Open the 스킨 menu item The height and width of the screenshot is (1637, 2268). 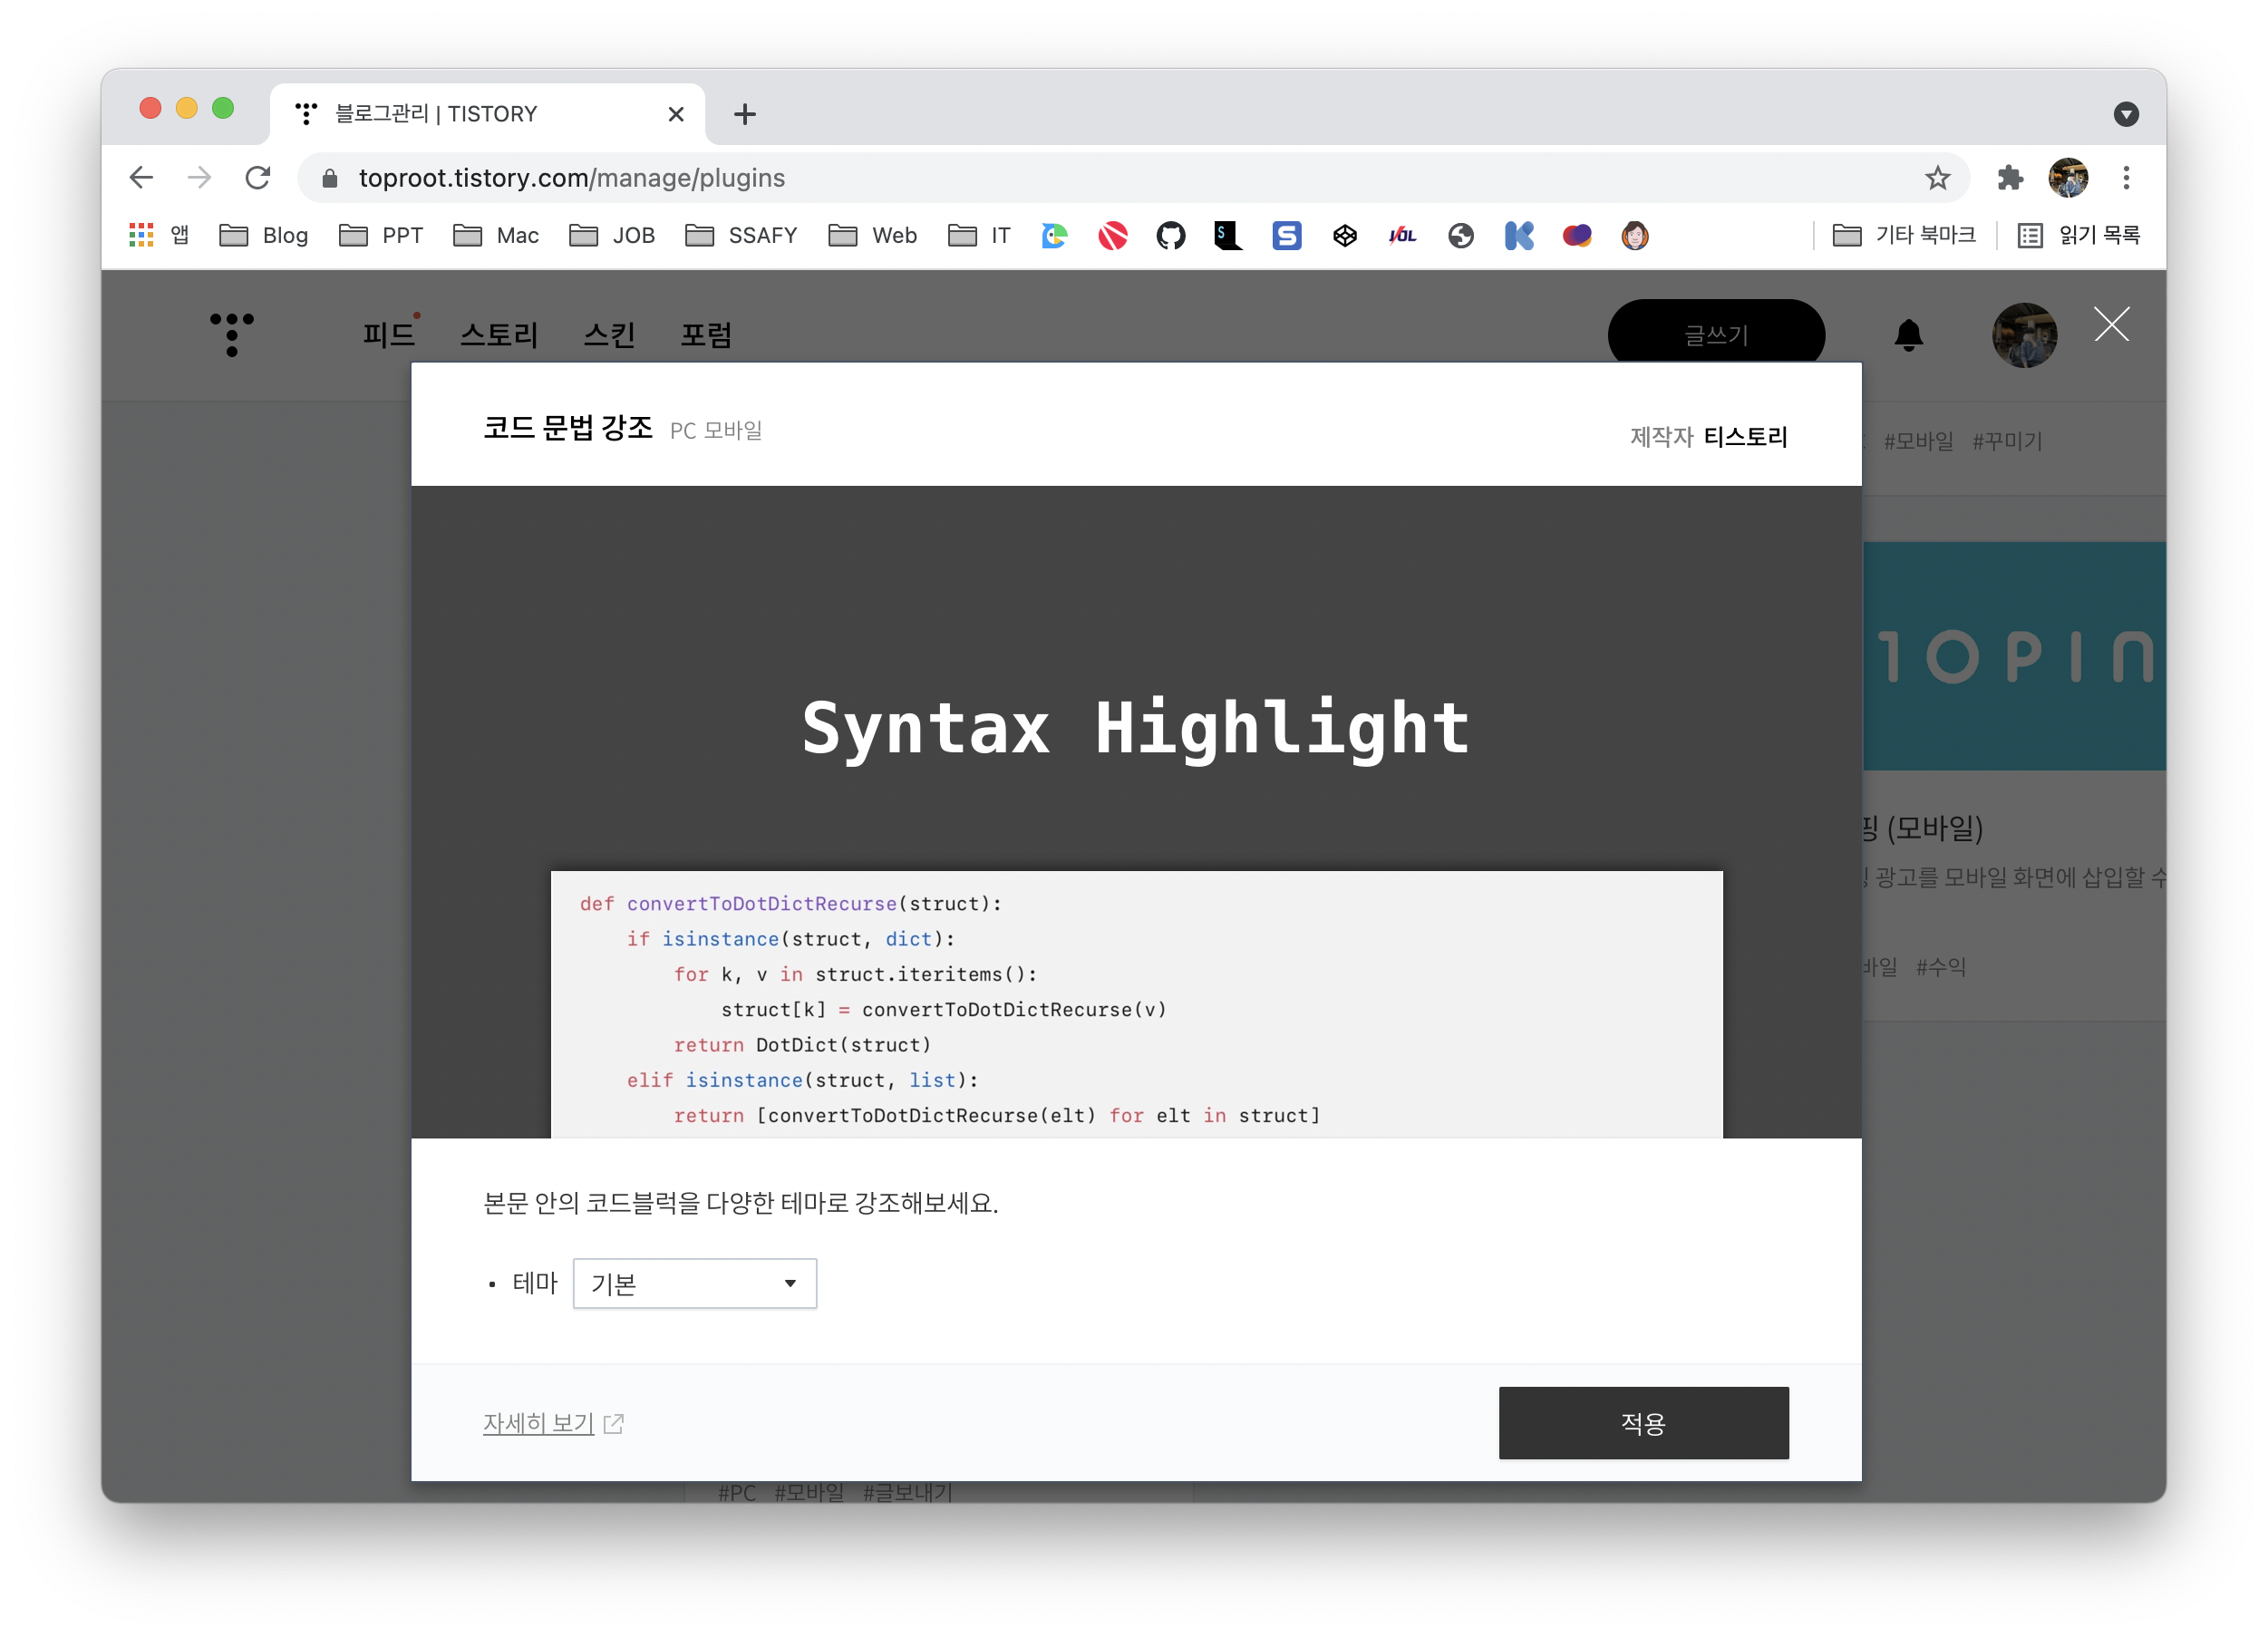(609, 335)
